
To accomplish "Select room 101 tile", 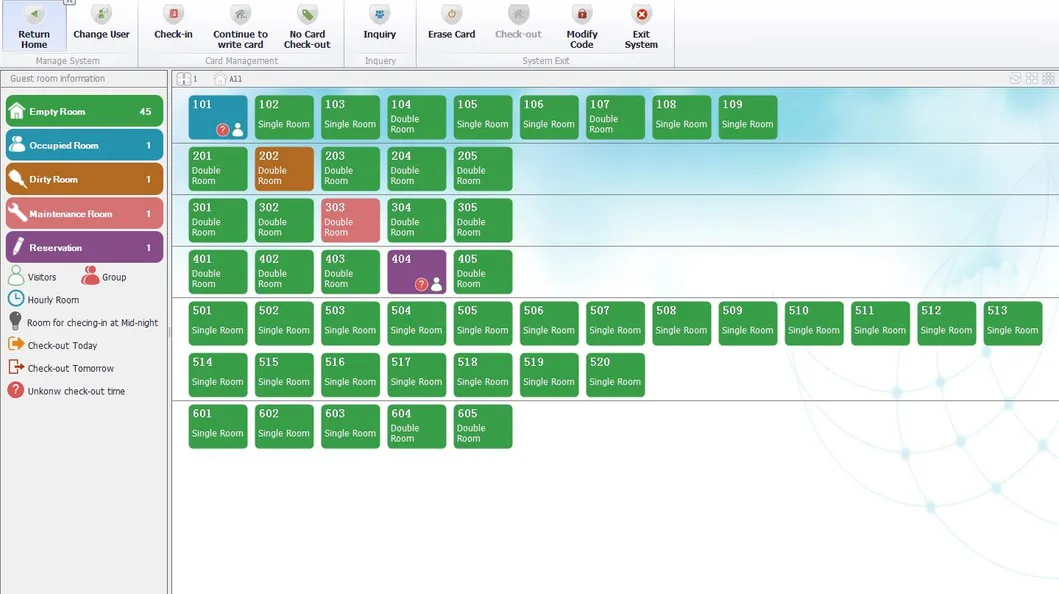I will (x=216, y=117).
